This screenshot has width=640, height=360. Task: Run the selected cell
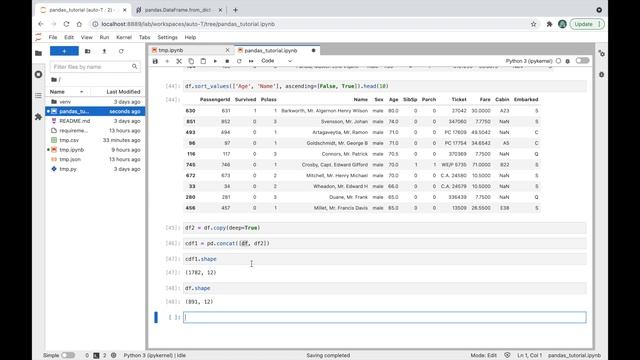click(x=215, y=61)
